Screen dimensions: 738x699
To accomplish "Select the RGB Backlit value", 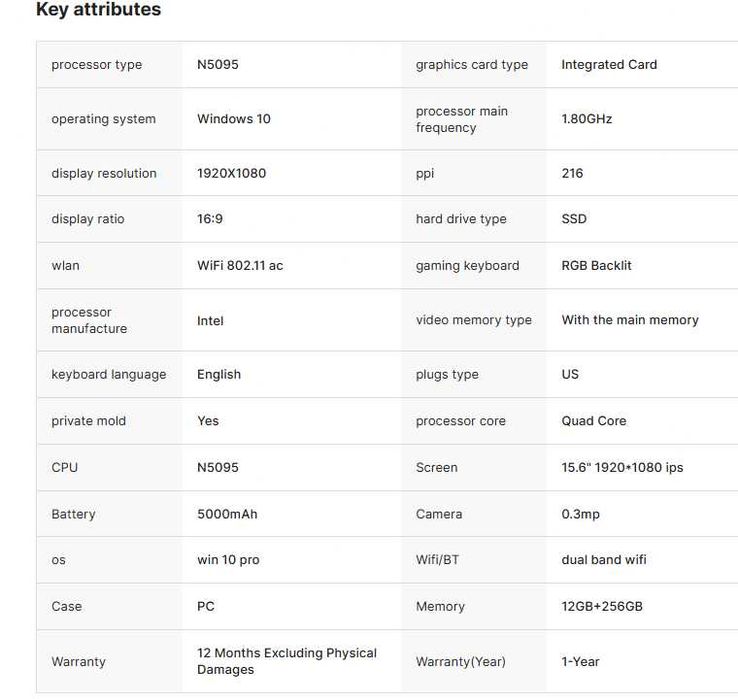I will (596, 266).
